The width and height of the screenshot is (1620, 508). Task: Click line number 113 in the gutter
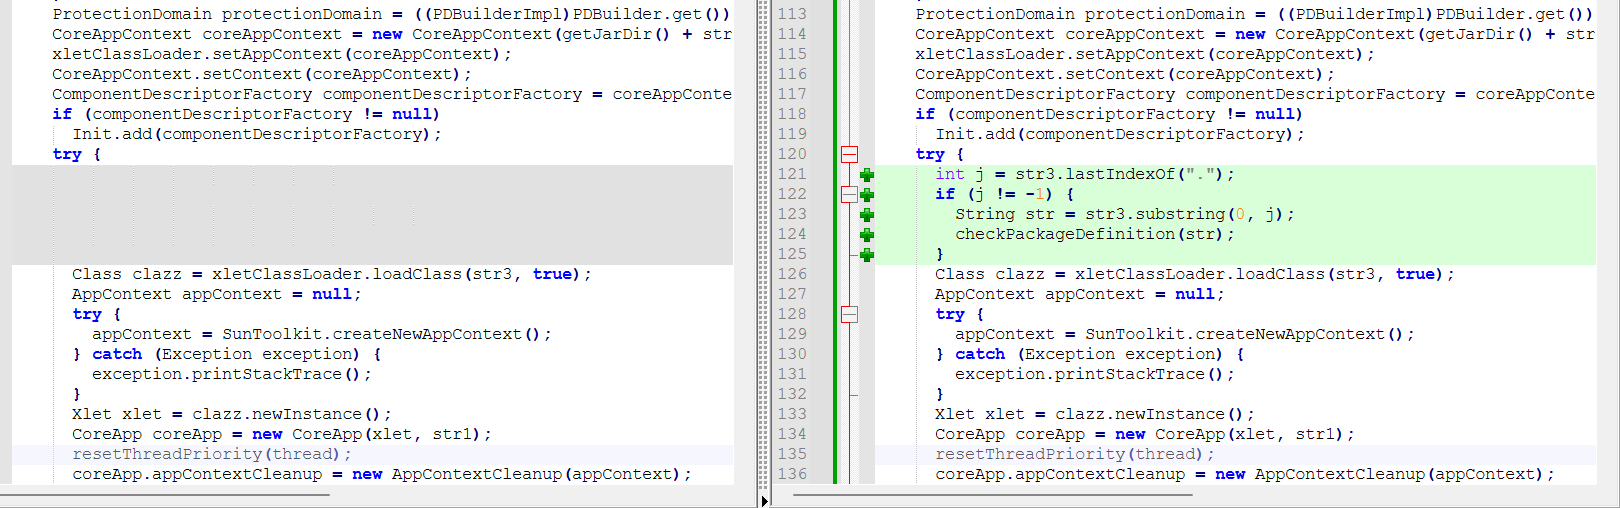[x=792, y=14]
